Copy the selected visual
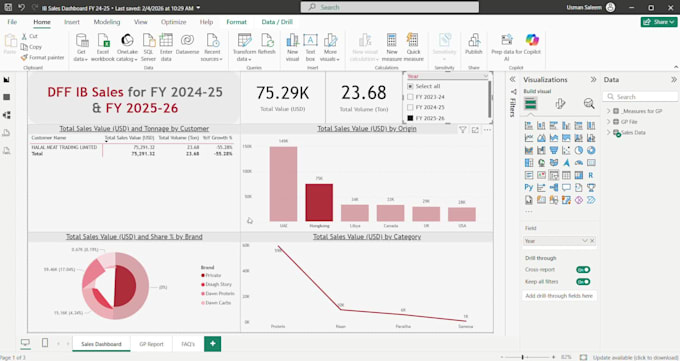Image resolution: width=680 pixels, height=361 pixels. (x=31, y=47)
